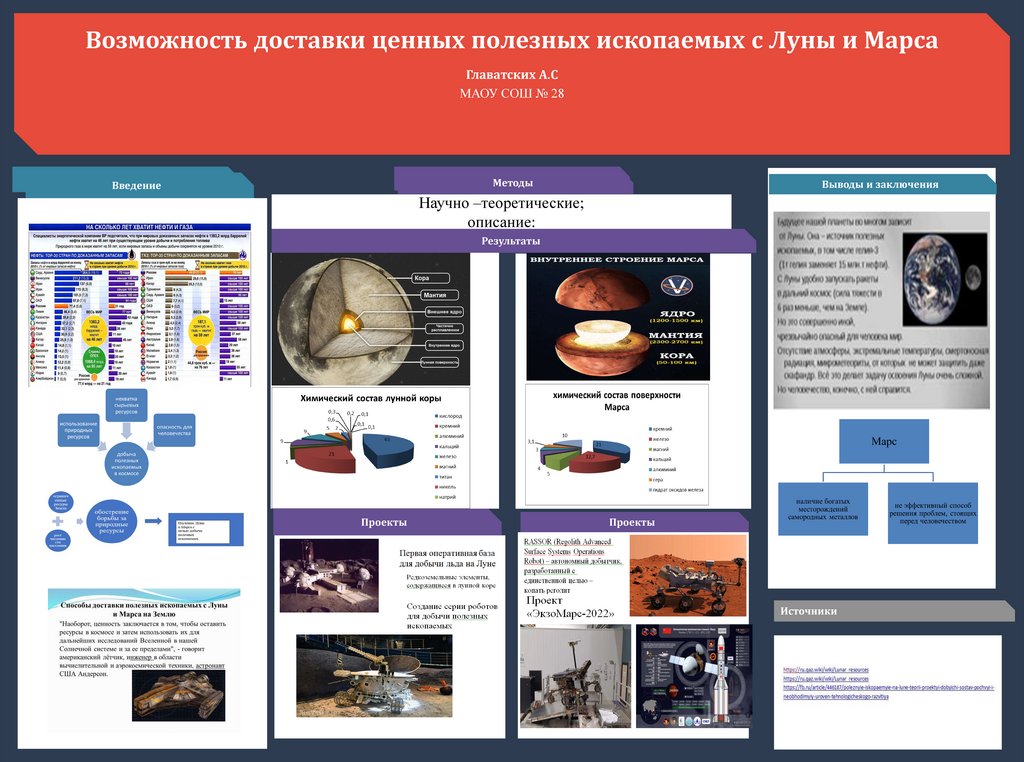Screen dimensions: 1024x762
Task: Select the 'Результаты' section header
Action: 511,241
